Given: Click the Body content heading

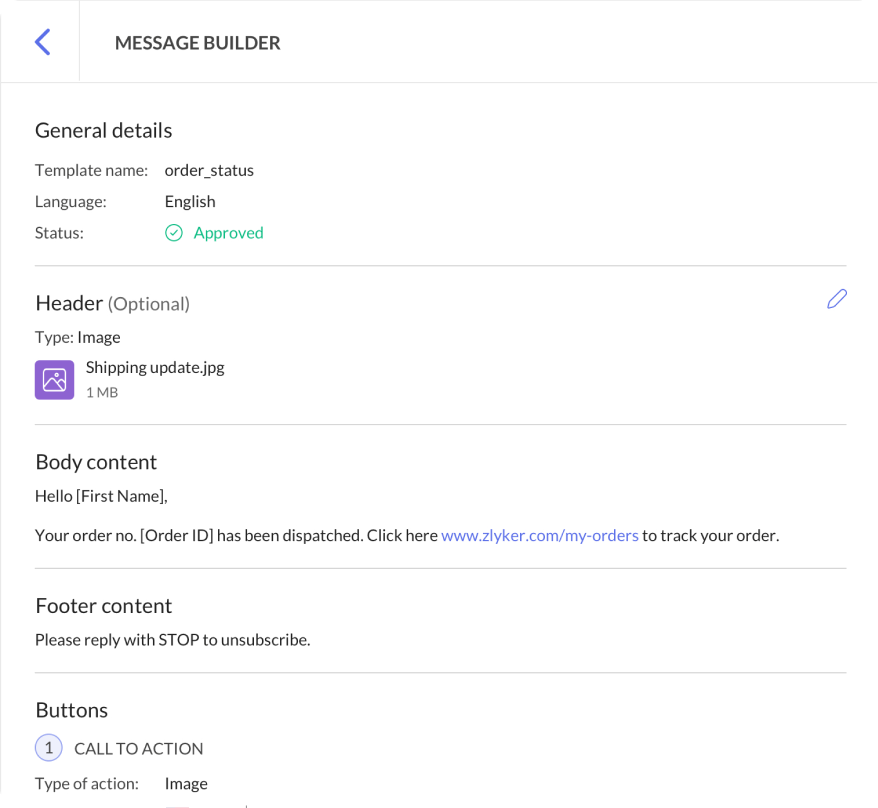Looking at the screenshot, I should [x=96, y=462].
